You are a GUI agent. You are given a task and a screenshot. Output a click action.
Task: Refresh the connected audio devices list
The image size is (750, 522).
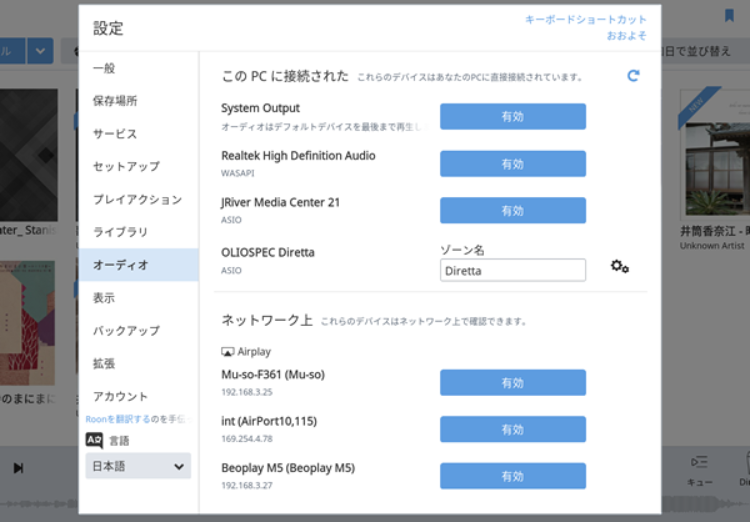click(633, 76)
